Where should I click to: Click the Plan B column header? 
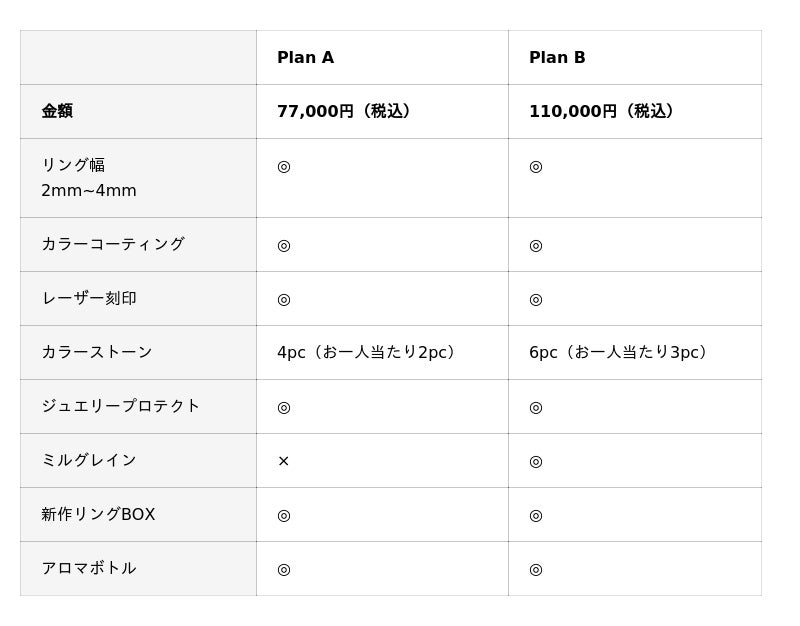click(x=557, y=58)
